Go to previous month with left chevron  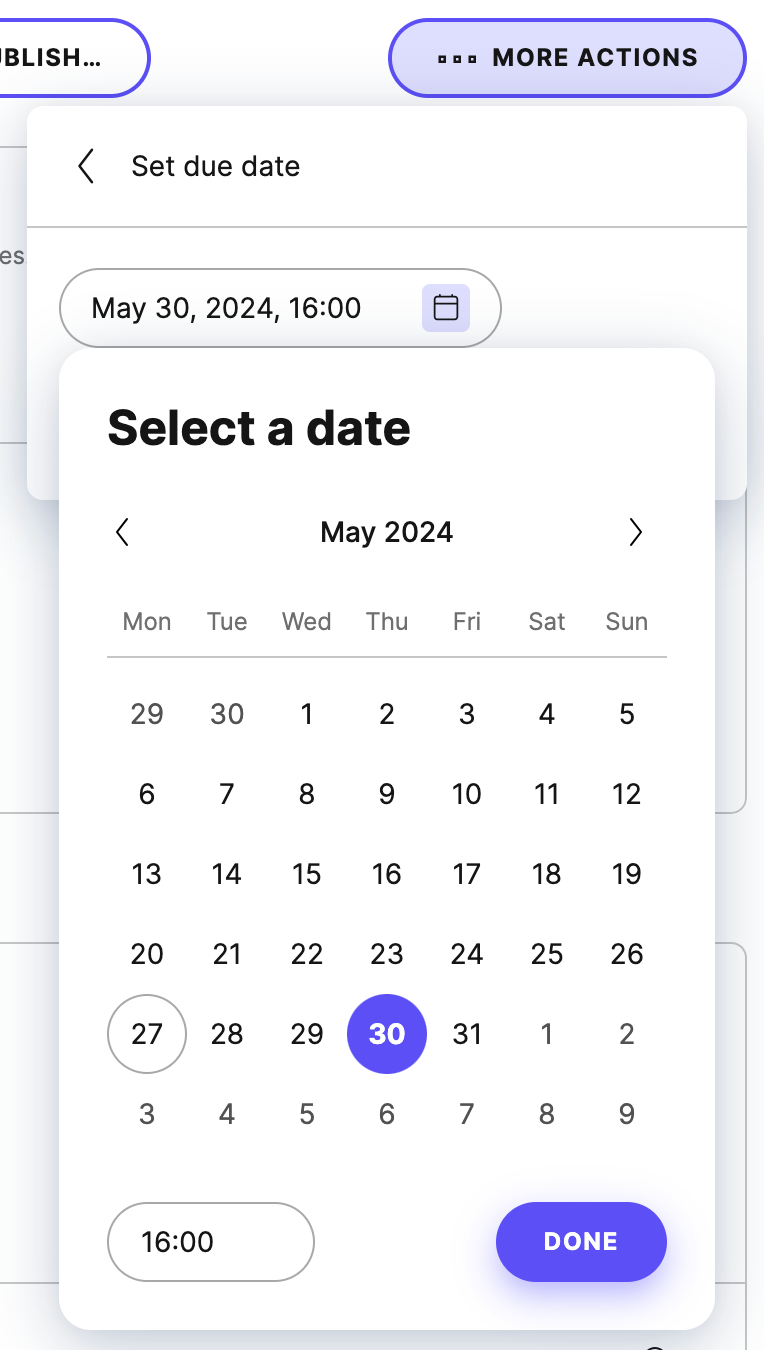122,532
